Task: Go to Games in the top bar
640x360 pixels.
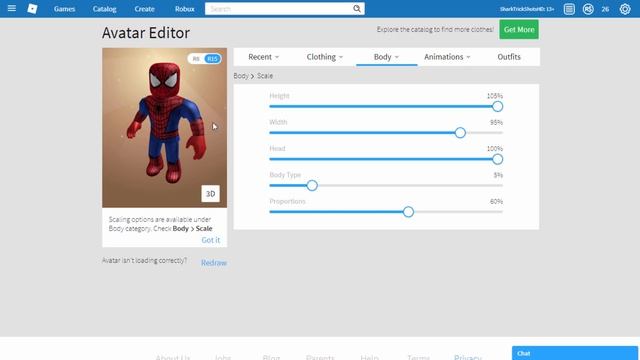Action: 64,9
